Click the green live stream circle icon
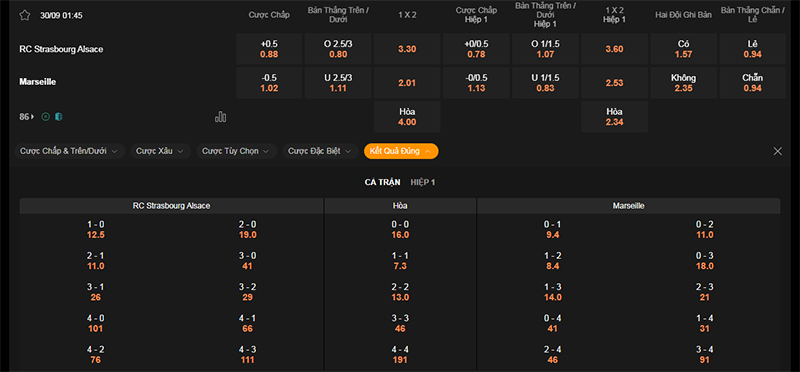 [x=45, y=117]
